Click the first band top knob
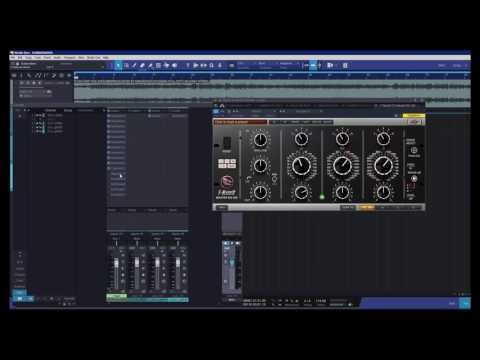480x360 pixels. click(x=260, y=140)
